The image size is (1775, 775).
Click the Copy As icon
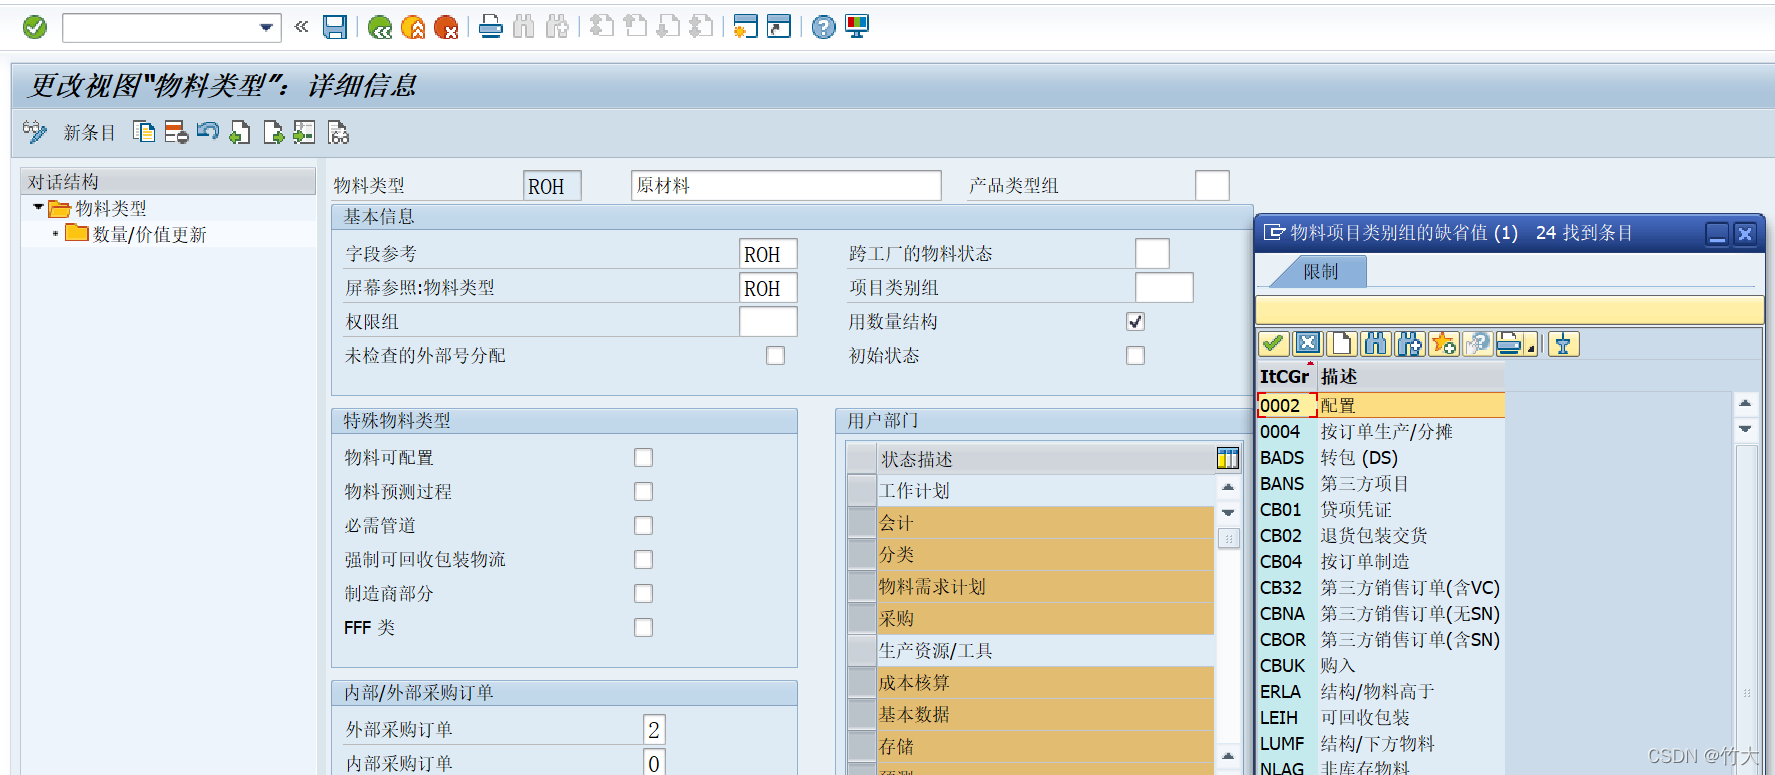pos(144,132)
